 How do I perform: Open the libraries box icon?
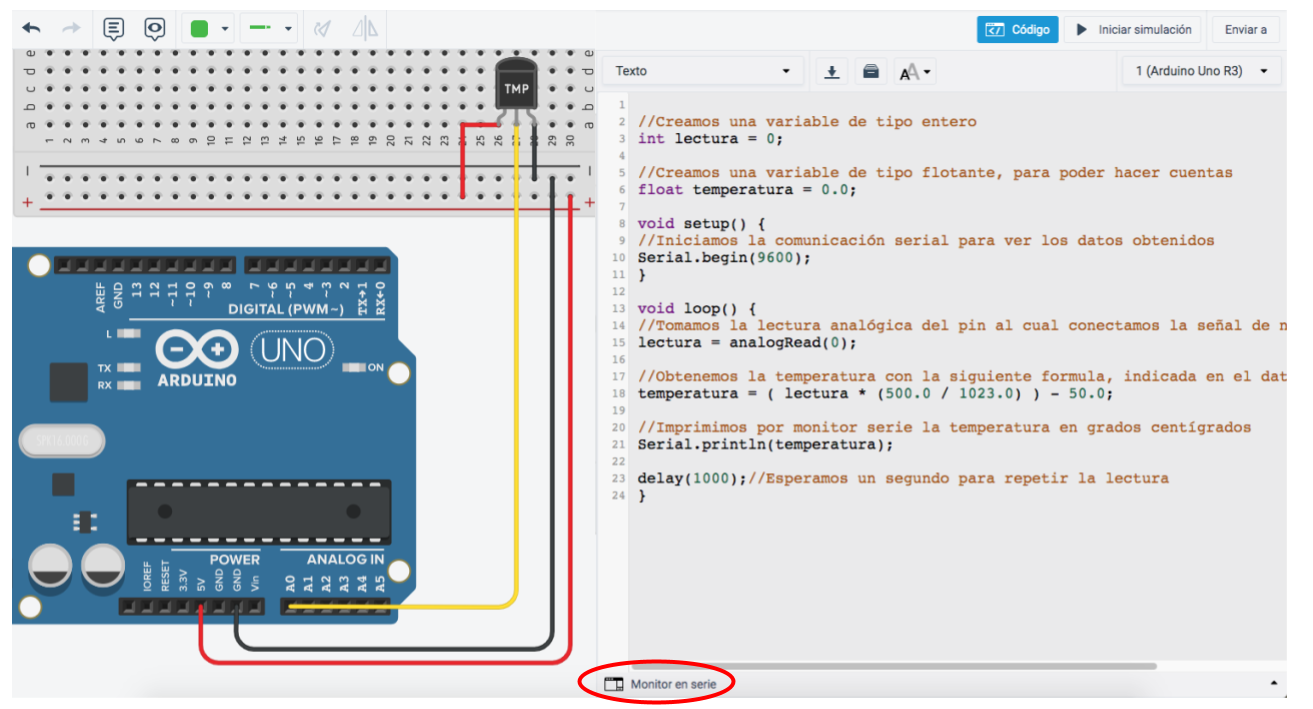[x=870, y=71]
